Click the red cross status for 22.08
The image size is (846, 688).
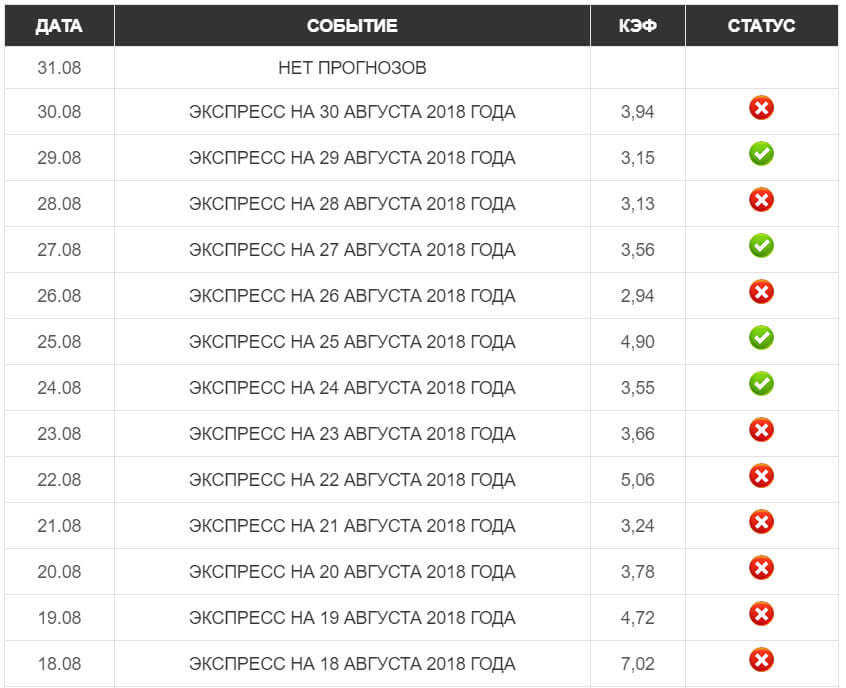(x=761, y=477)
